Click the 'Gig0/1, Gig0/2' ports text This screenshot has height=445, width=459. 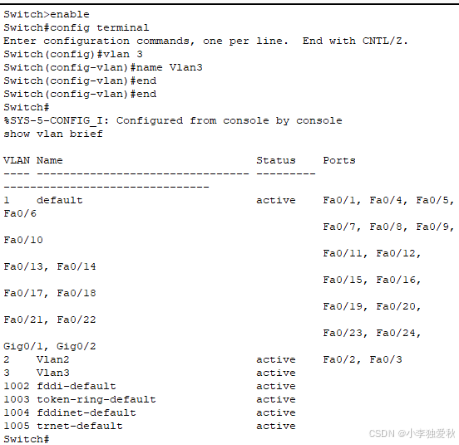[x=49, y=346]
